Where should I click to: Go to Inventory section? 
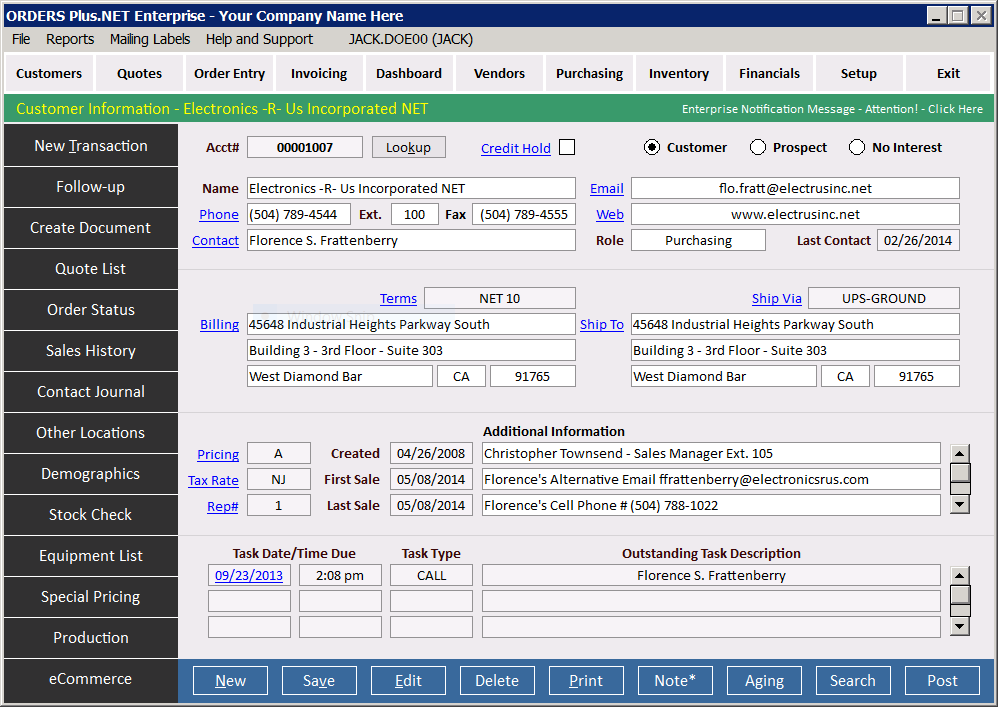click(679, 73)
